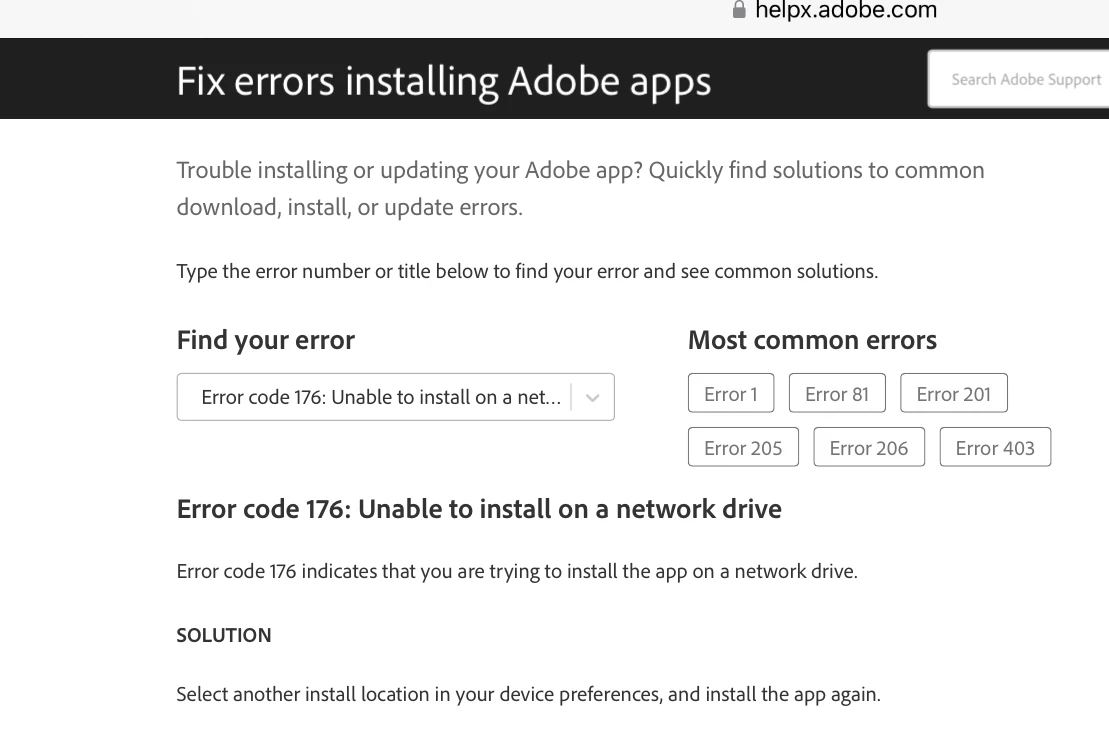This screenshot has height=743, width=1109.
Task: Pick the Error 206 button
Action: (869, 447)
